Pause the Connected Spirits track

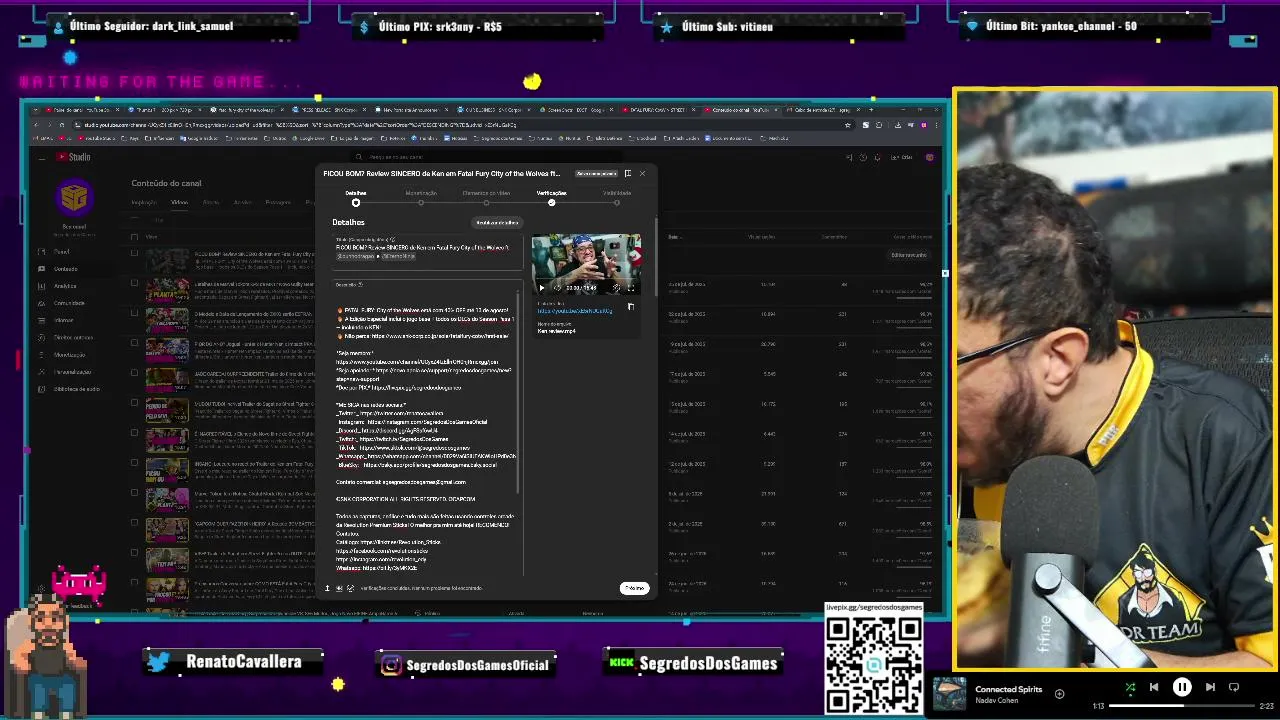1182,687
